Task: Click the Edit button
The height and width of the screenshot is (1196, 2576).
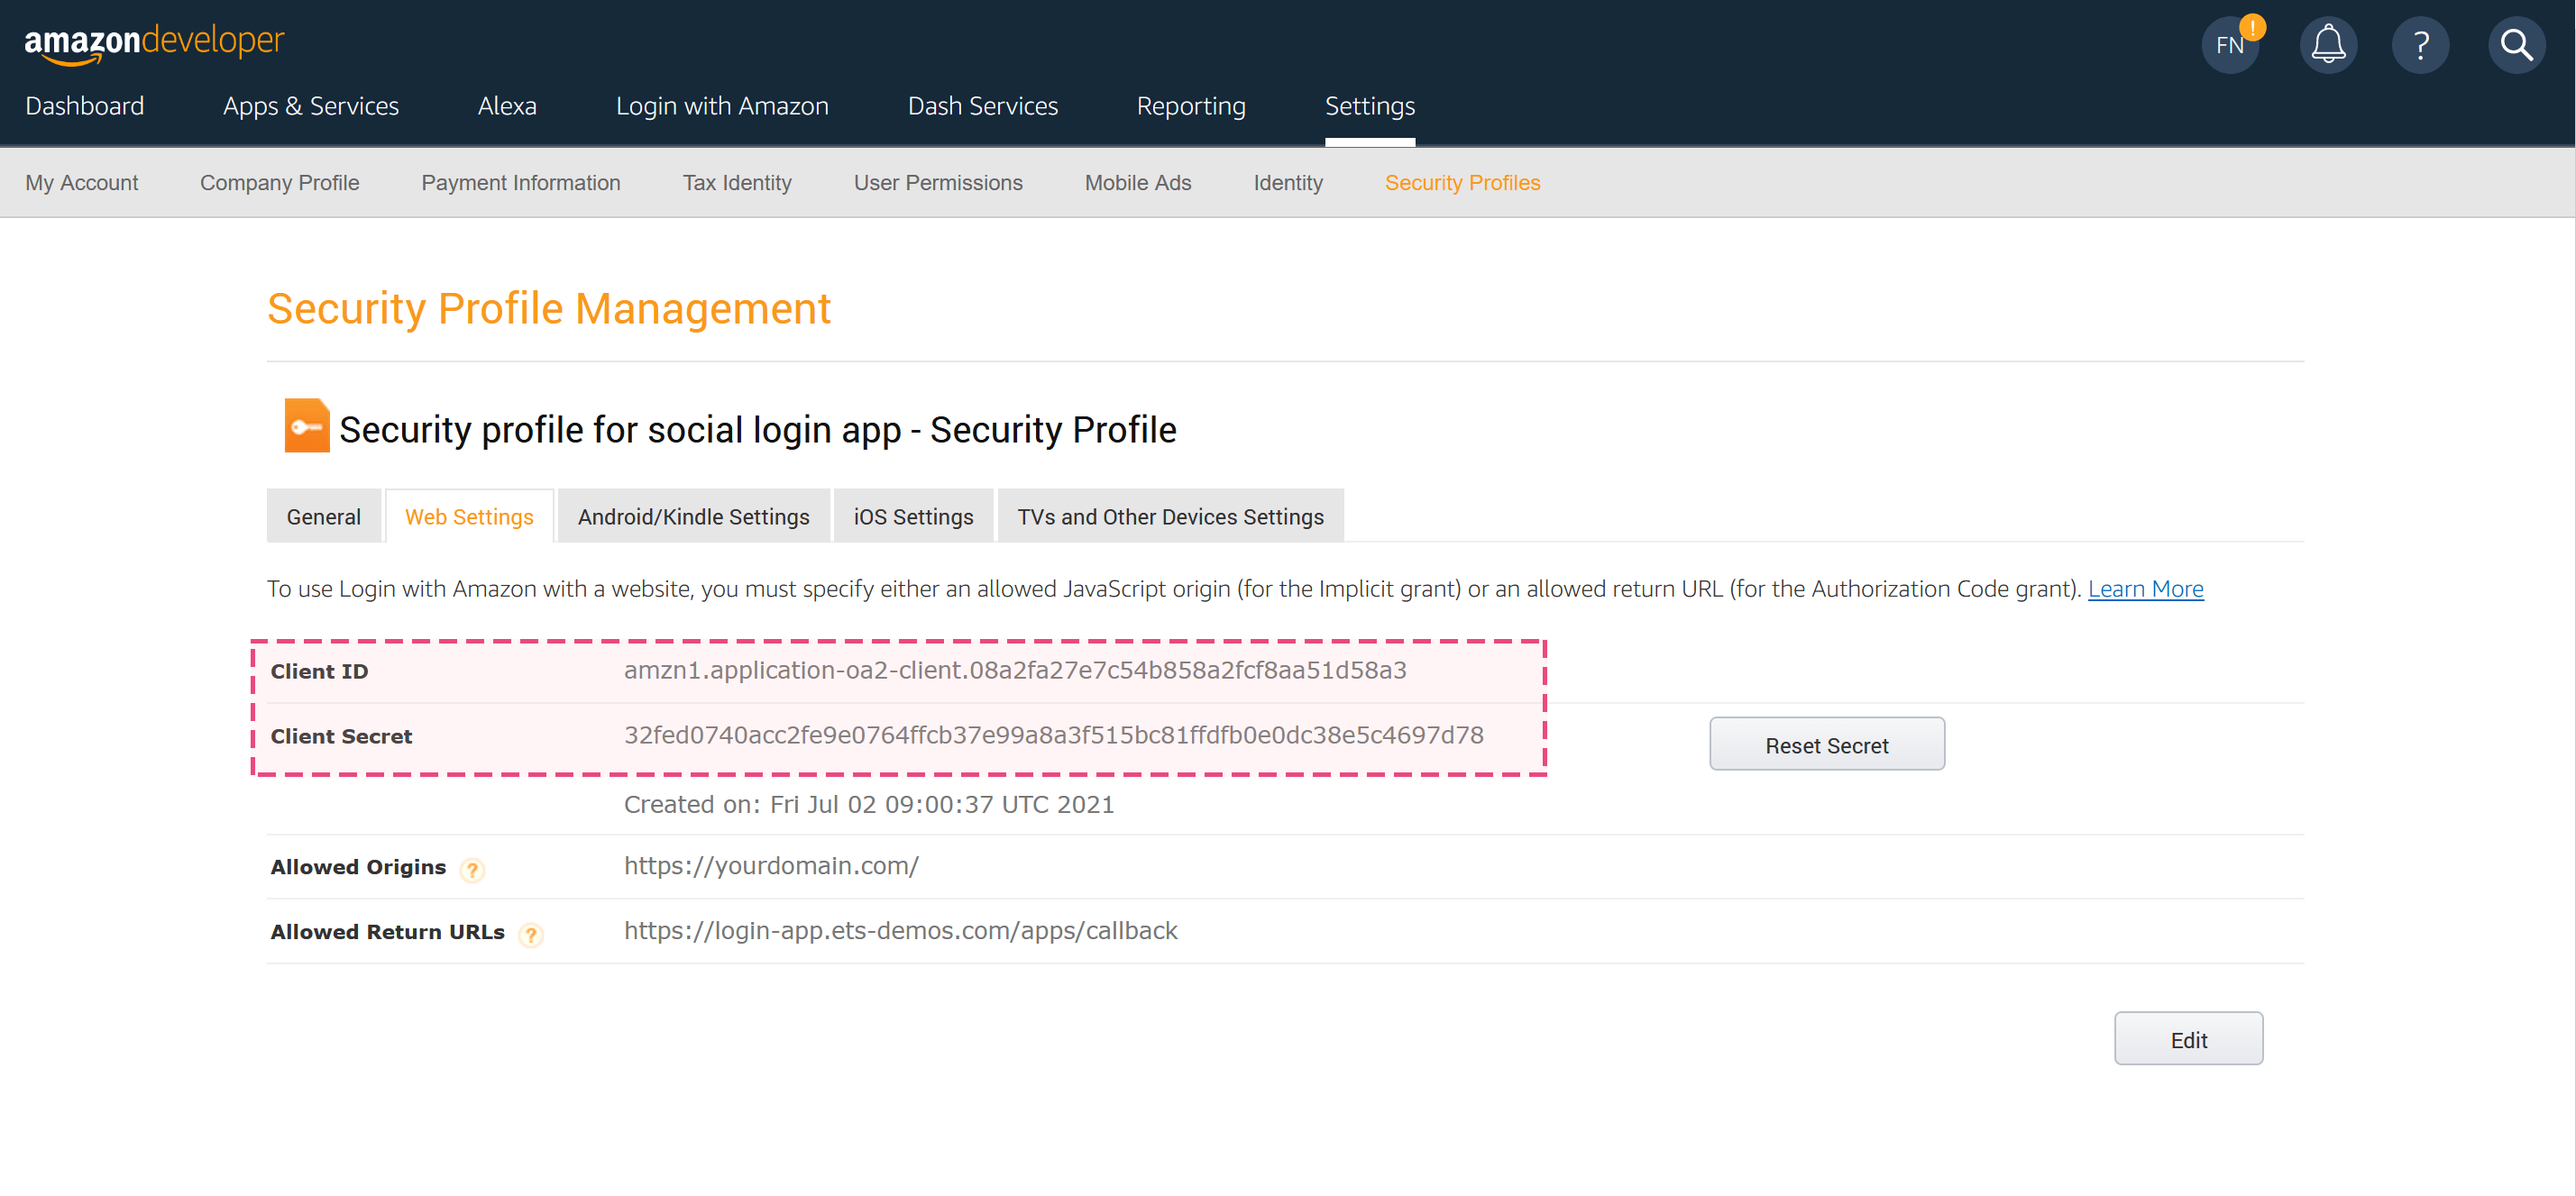Action: (x=2188, y=1040)
